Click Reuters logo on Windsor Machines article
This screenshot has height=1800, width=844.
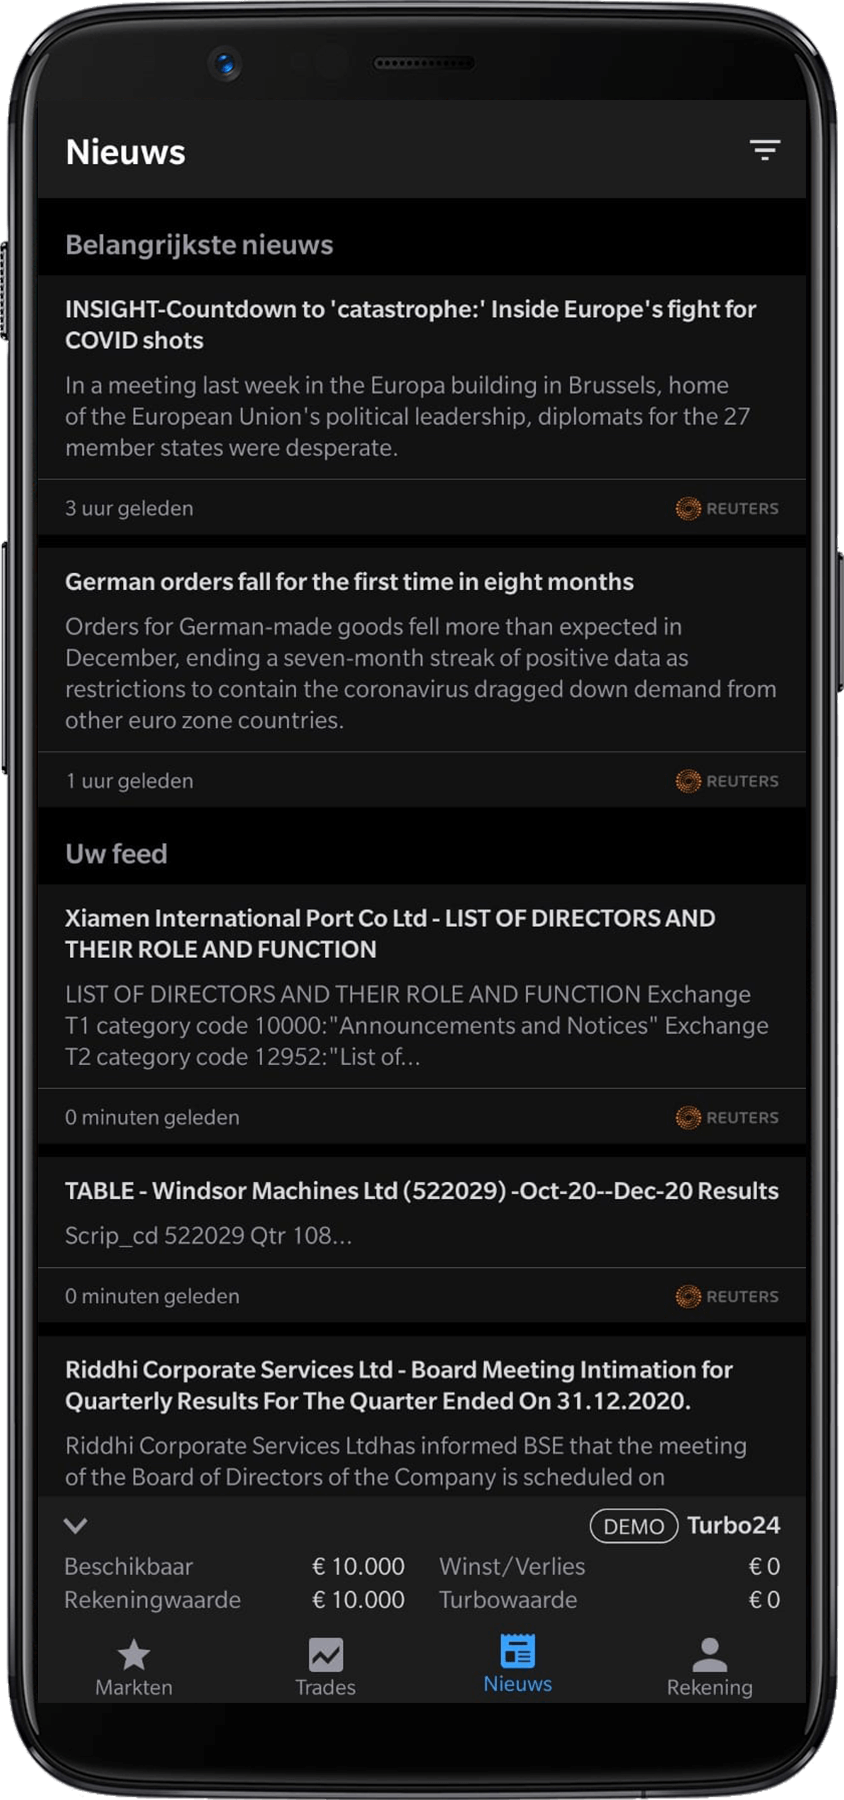coord(727,1297)
